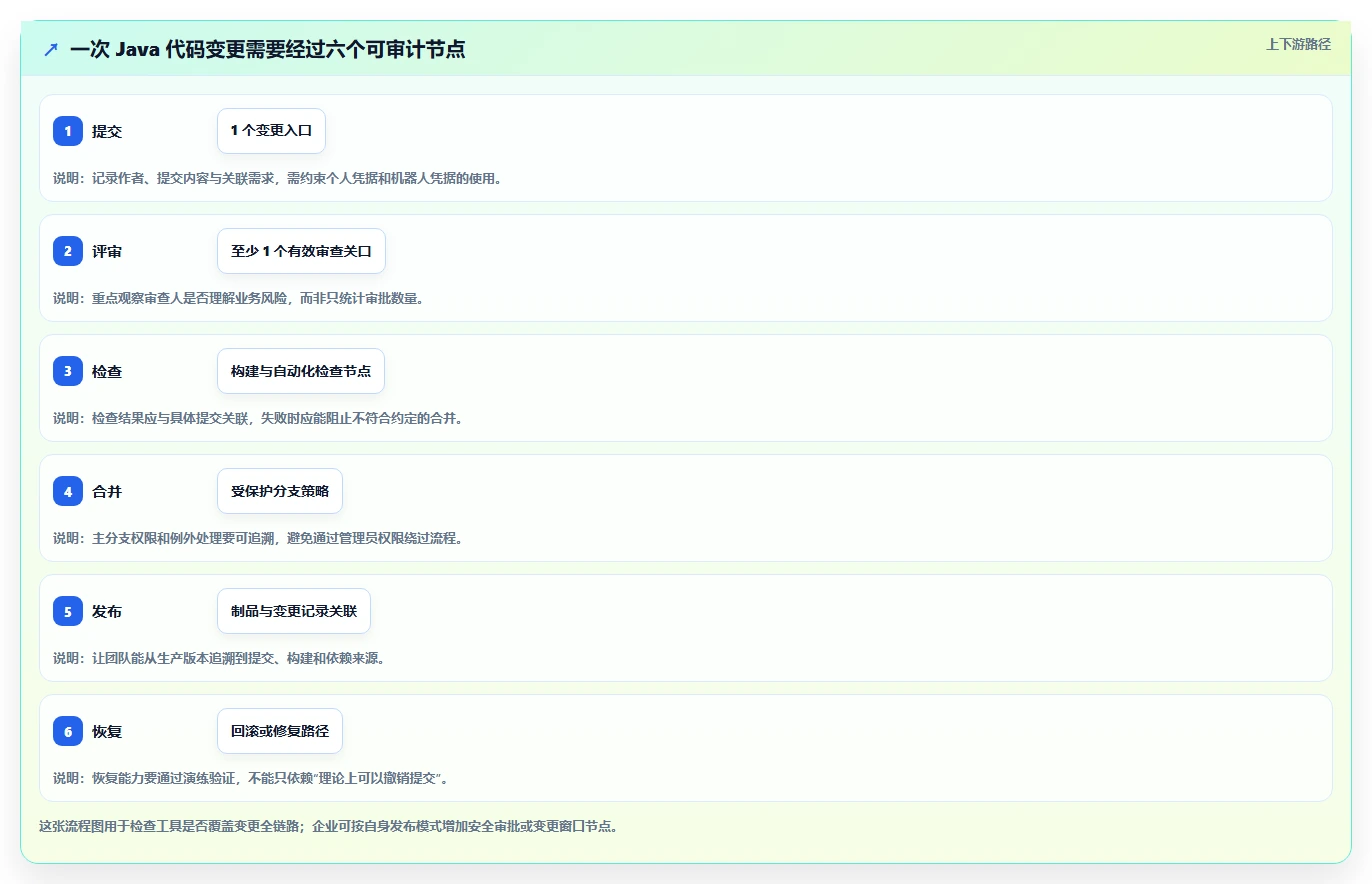This screenshot has width=1372, height=884.
Task: Select the 至少 1 个有效审查关口 chip
Action: pyautogui.click(x=301, y=251)
